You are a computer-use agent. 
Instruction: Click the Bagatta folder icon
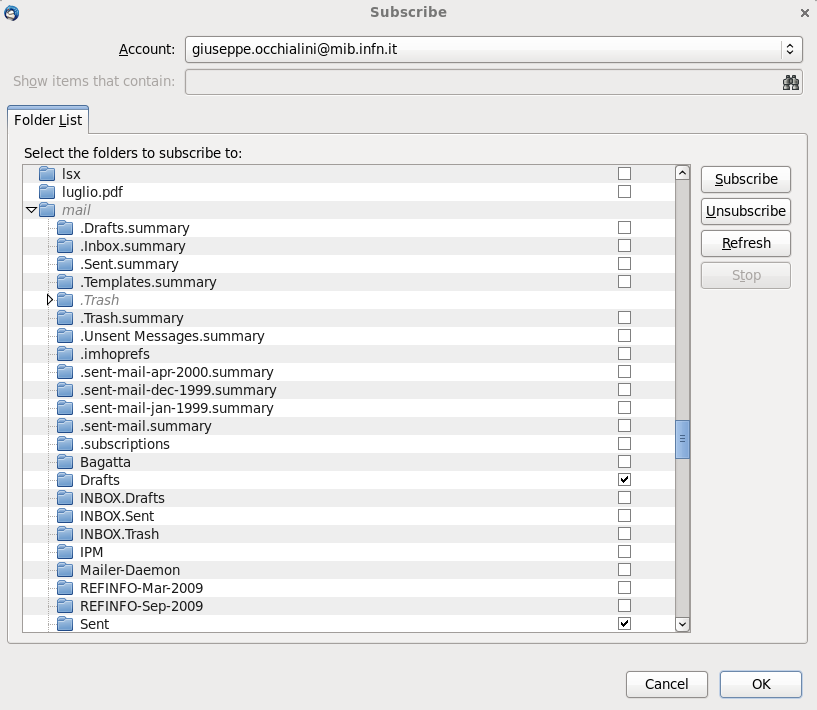[65, 462]
